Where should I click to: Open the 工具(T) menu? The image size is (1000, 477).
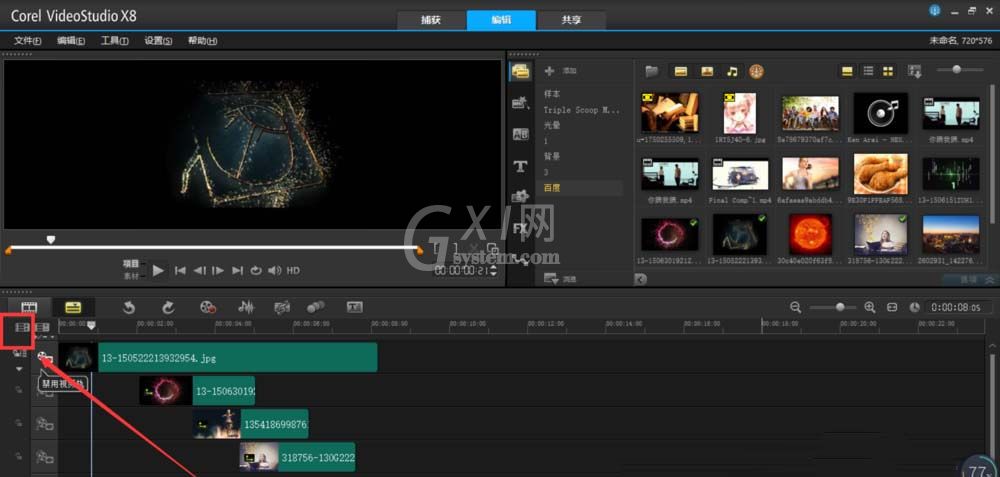[x=115, y=41]
